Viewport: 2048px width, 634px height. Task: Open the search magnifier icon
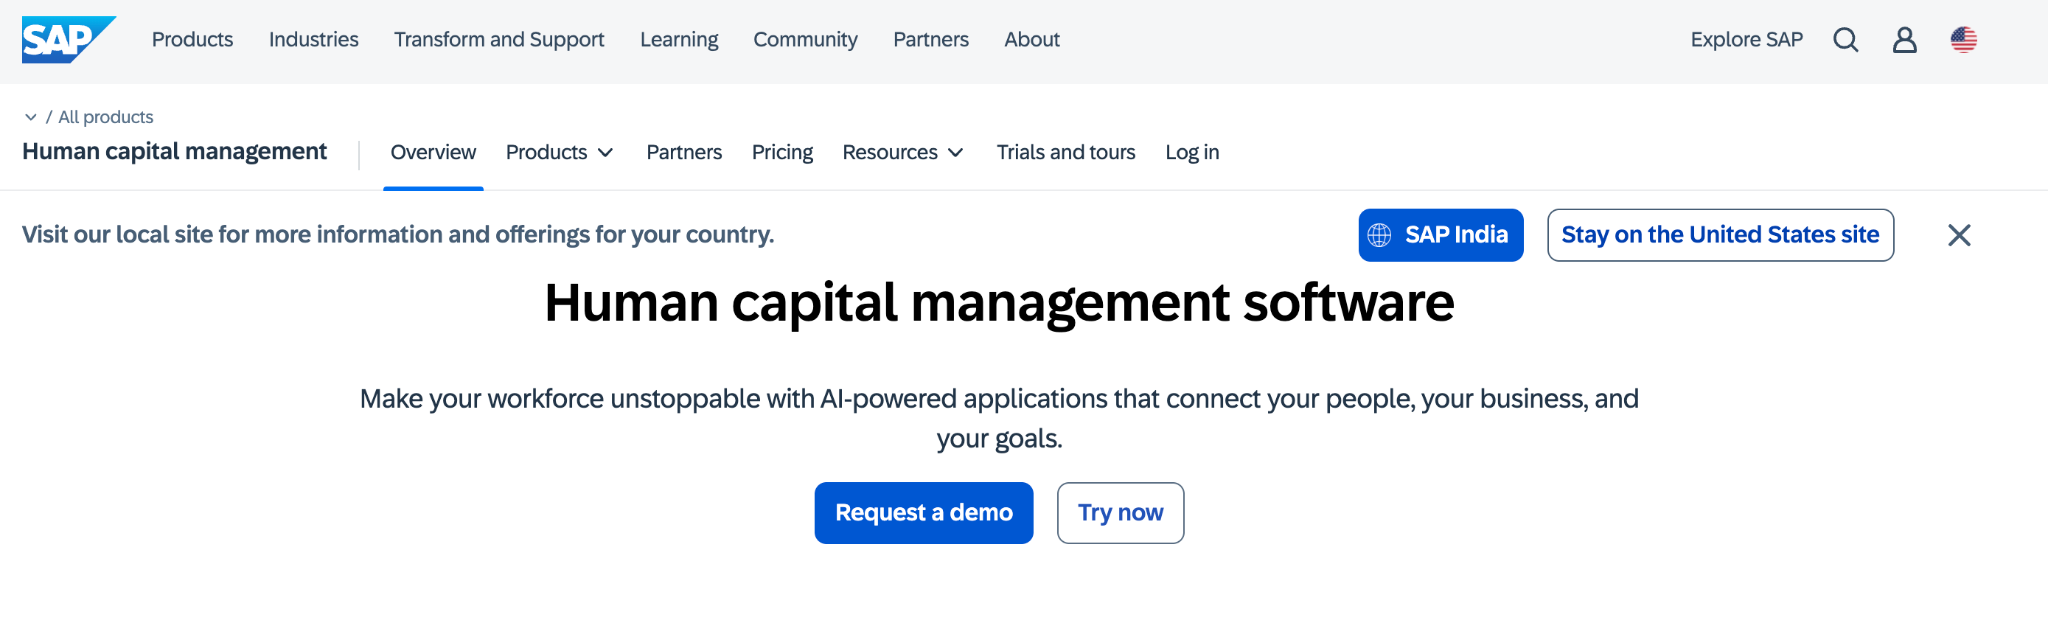tap(1845, 40)
